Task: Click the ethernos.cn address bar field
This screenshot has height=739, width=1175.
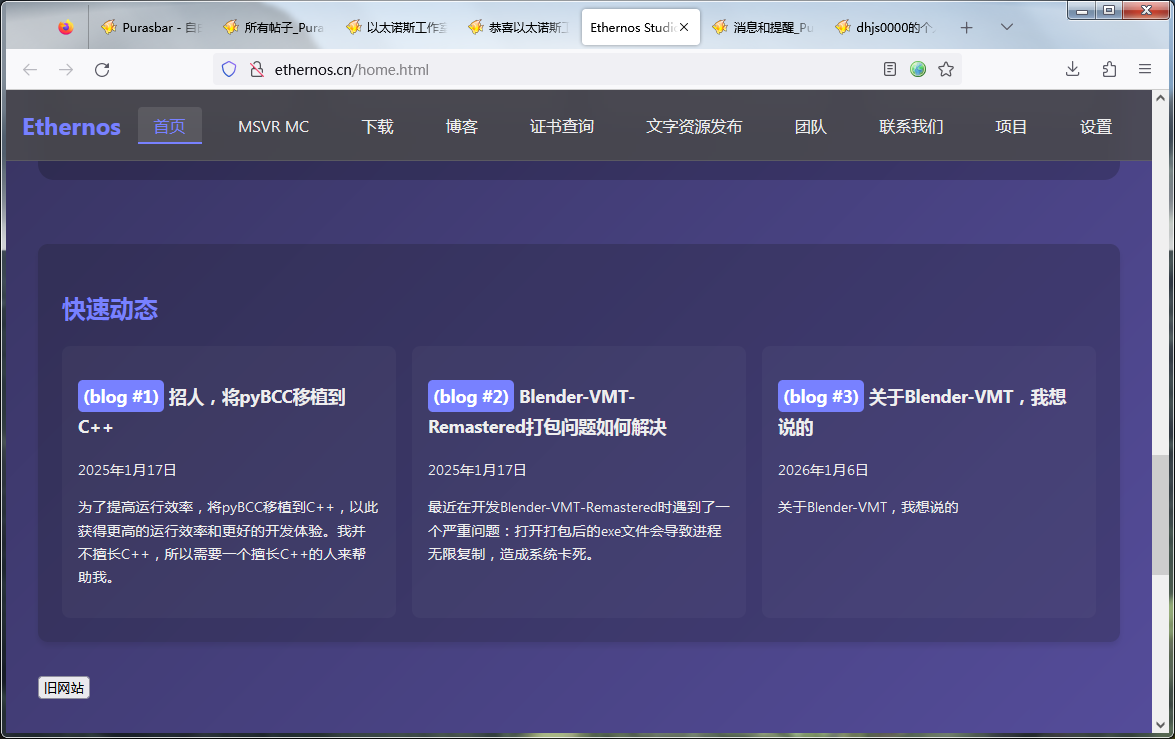Action: pos(560,69)
